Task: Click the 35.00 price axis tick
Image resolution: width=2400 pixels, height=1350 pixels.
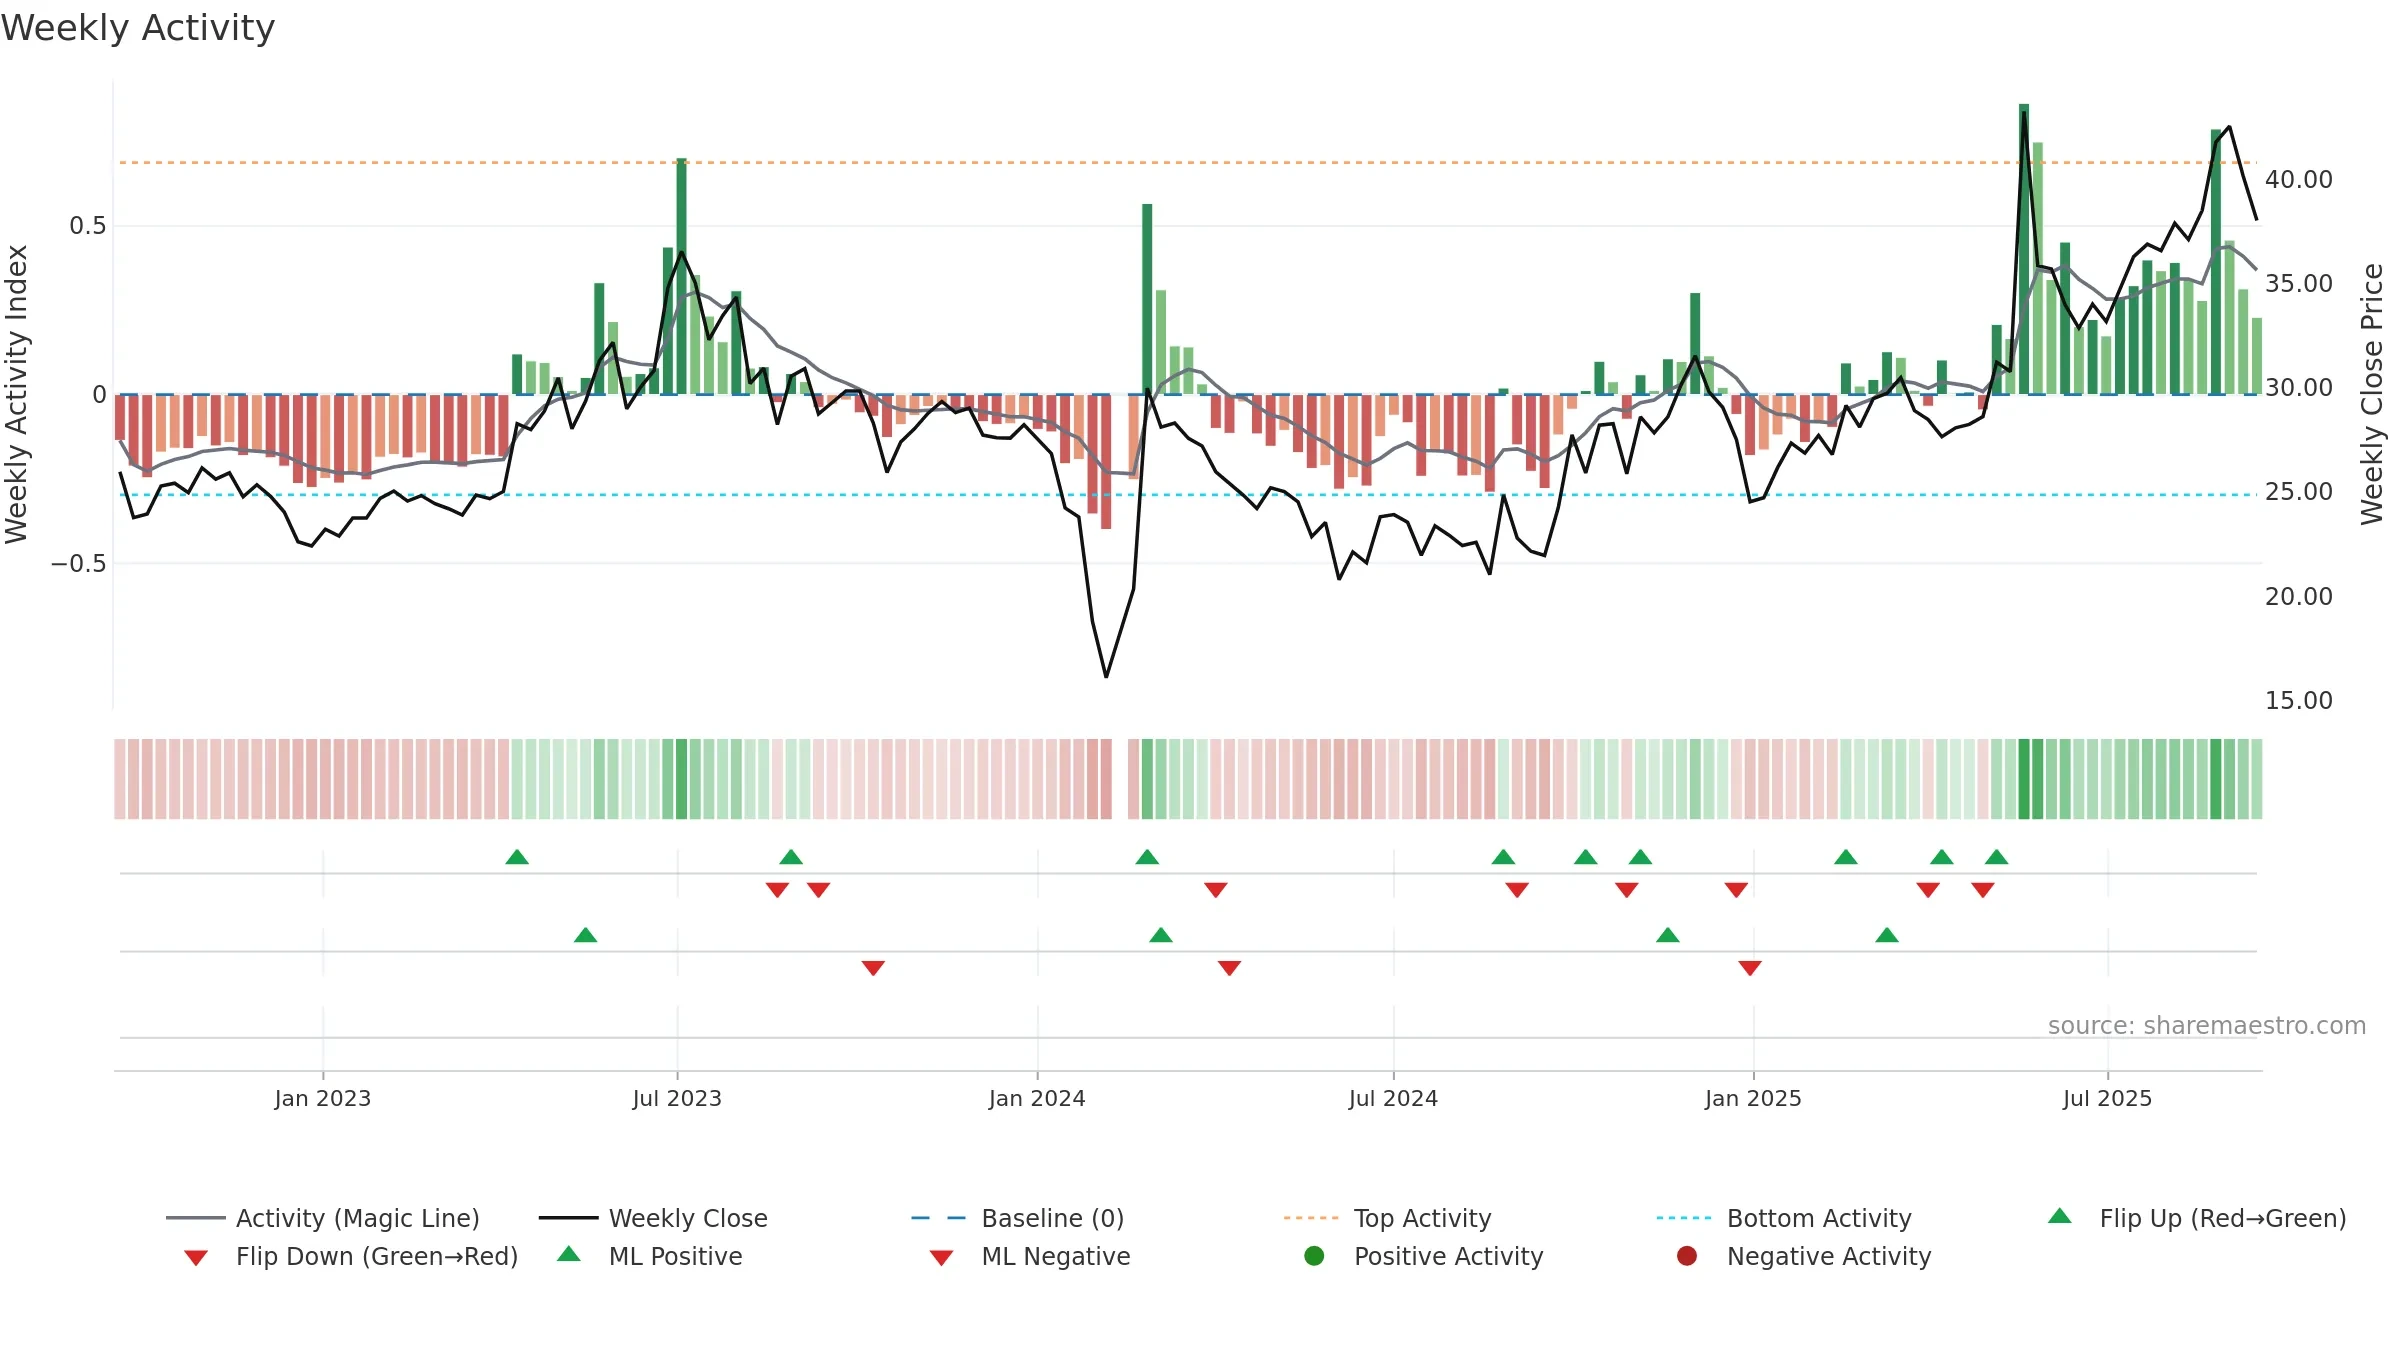Action: tap(2299, 283)
